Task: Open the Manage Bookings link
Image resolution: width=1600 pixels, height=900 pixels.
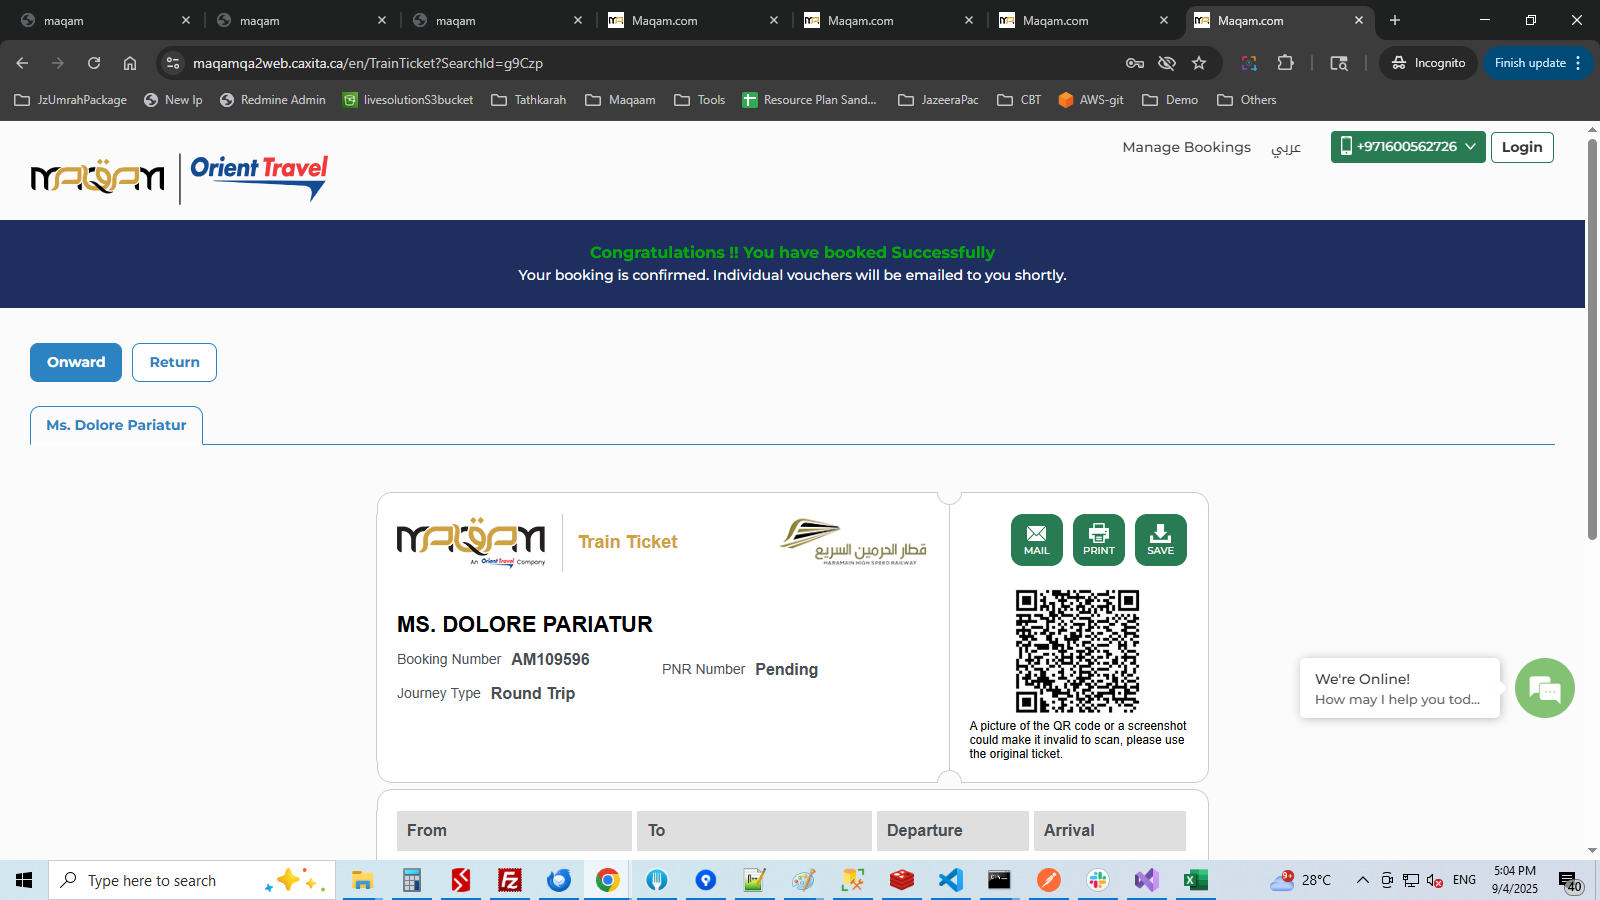Action: 1186,147
